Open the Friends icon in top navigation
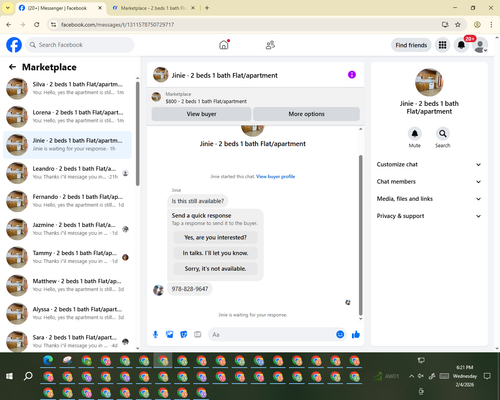This screenshot has height=400, width=500. 270,45
